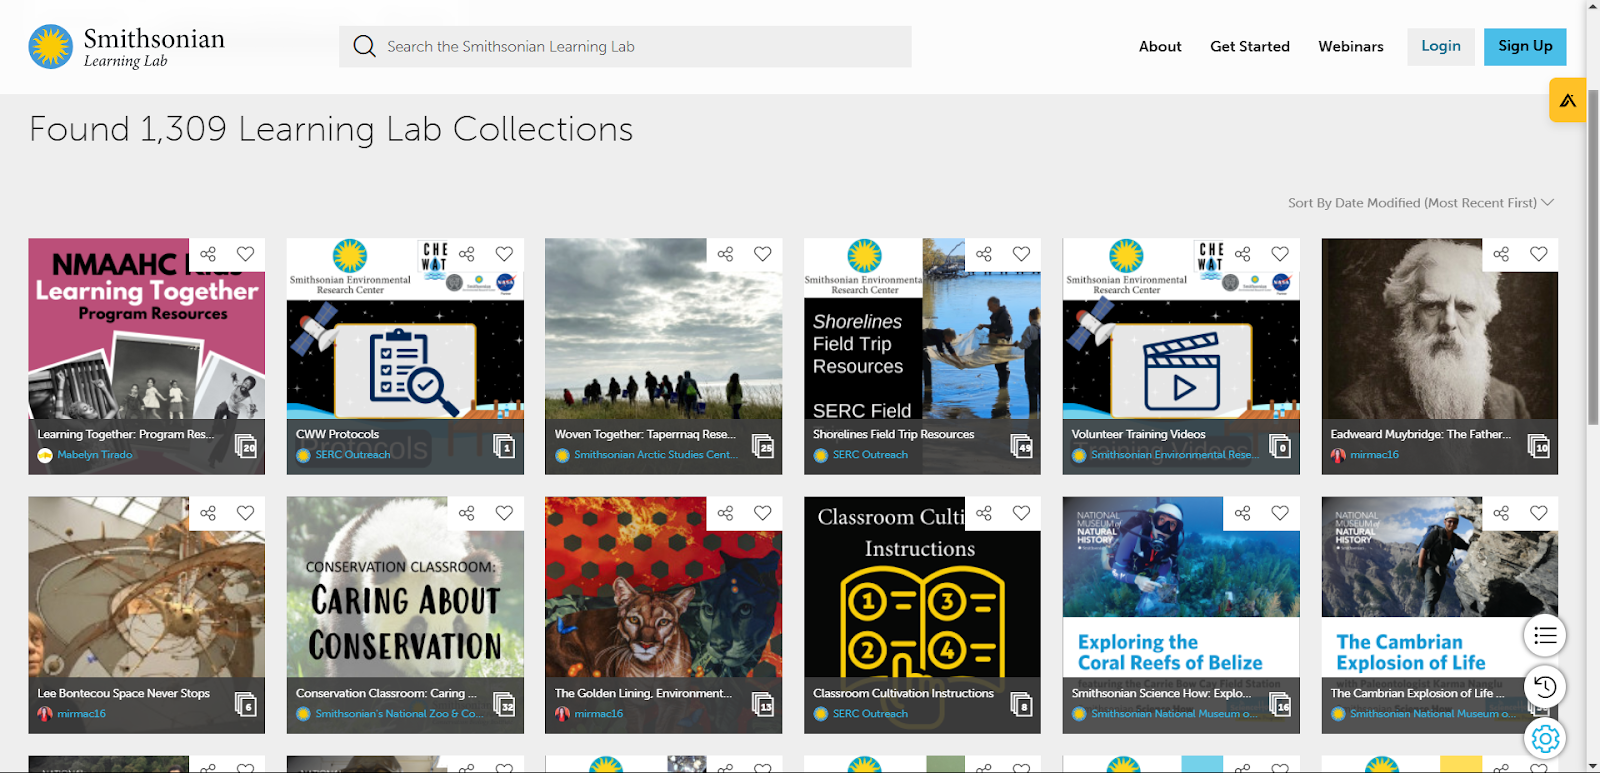Click heart on Coral Reefs of Belize card
The height and width of the screenshot is (773, 1600).
click(x=1280, y=513)
